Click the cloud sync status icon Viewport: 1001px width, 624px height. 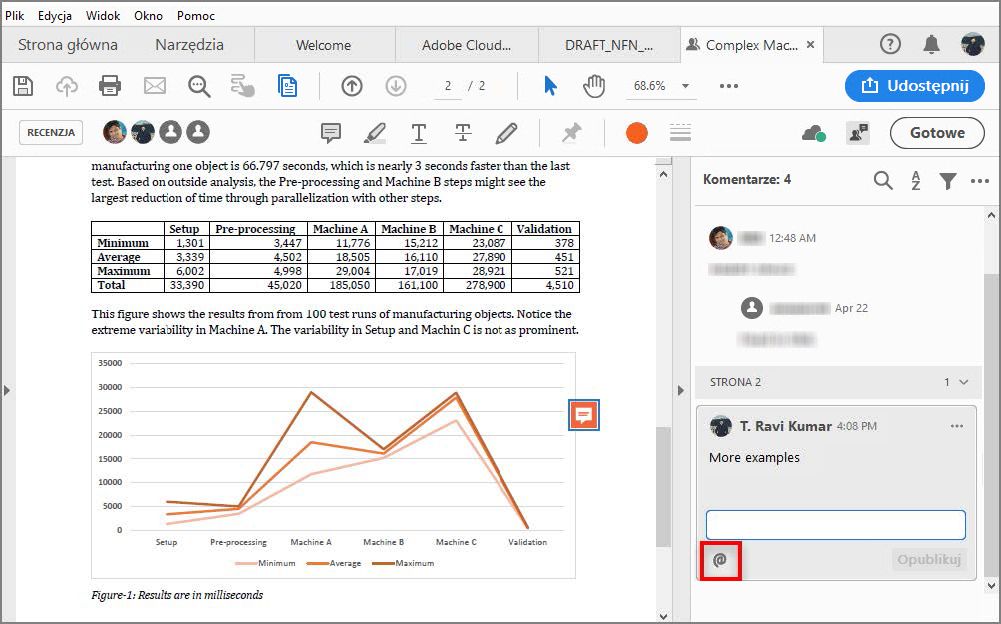813,133
